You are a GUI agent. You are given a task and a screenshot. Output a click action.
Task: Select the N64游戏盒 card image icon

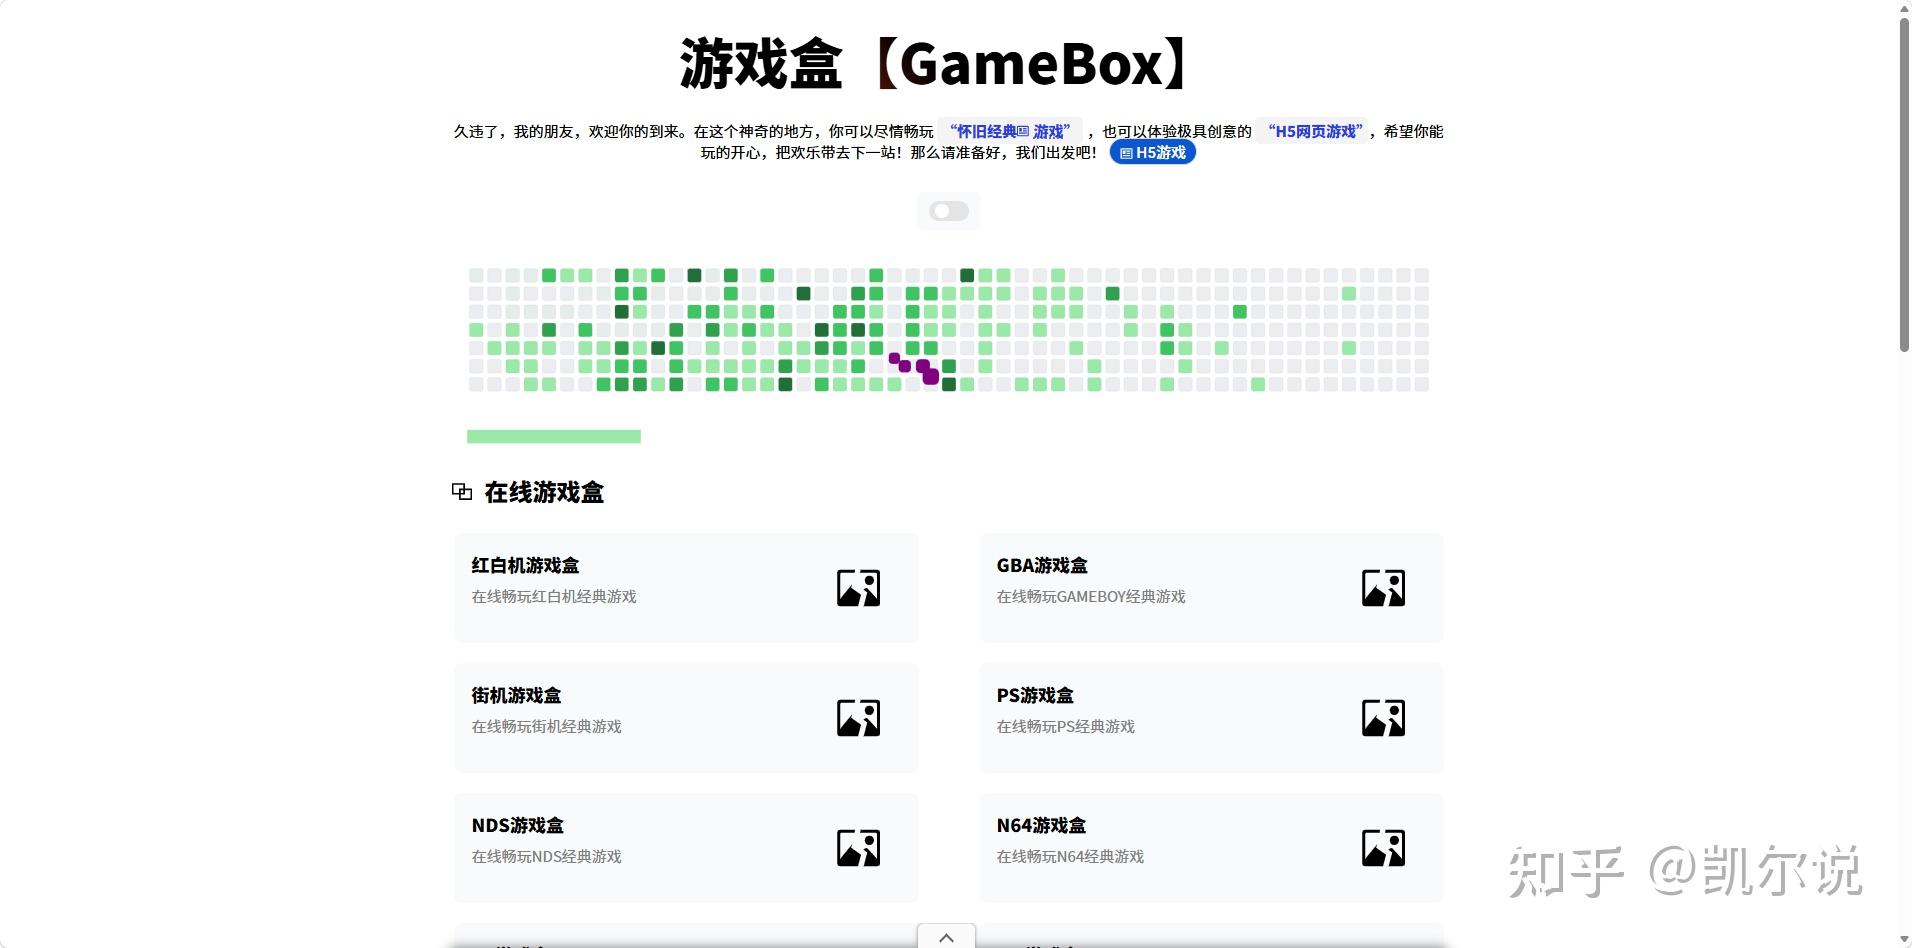(1383, 848)
